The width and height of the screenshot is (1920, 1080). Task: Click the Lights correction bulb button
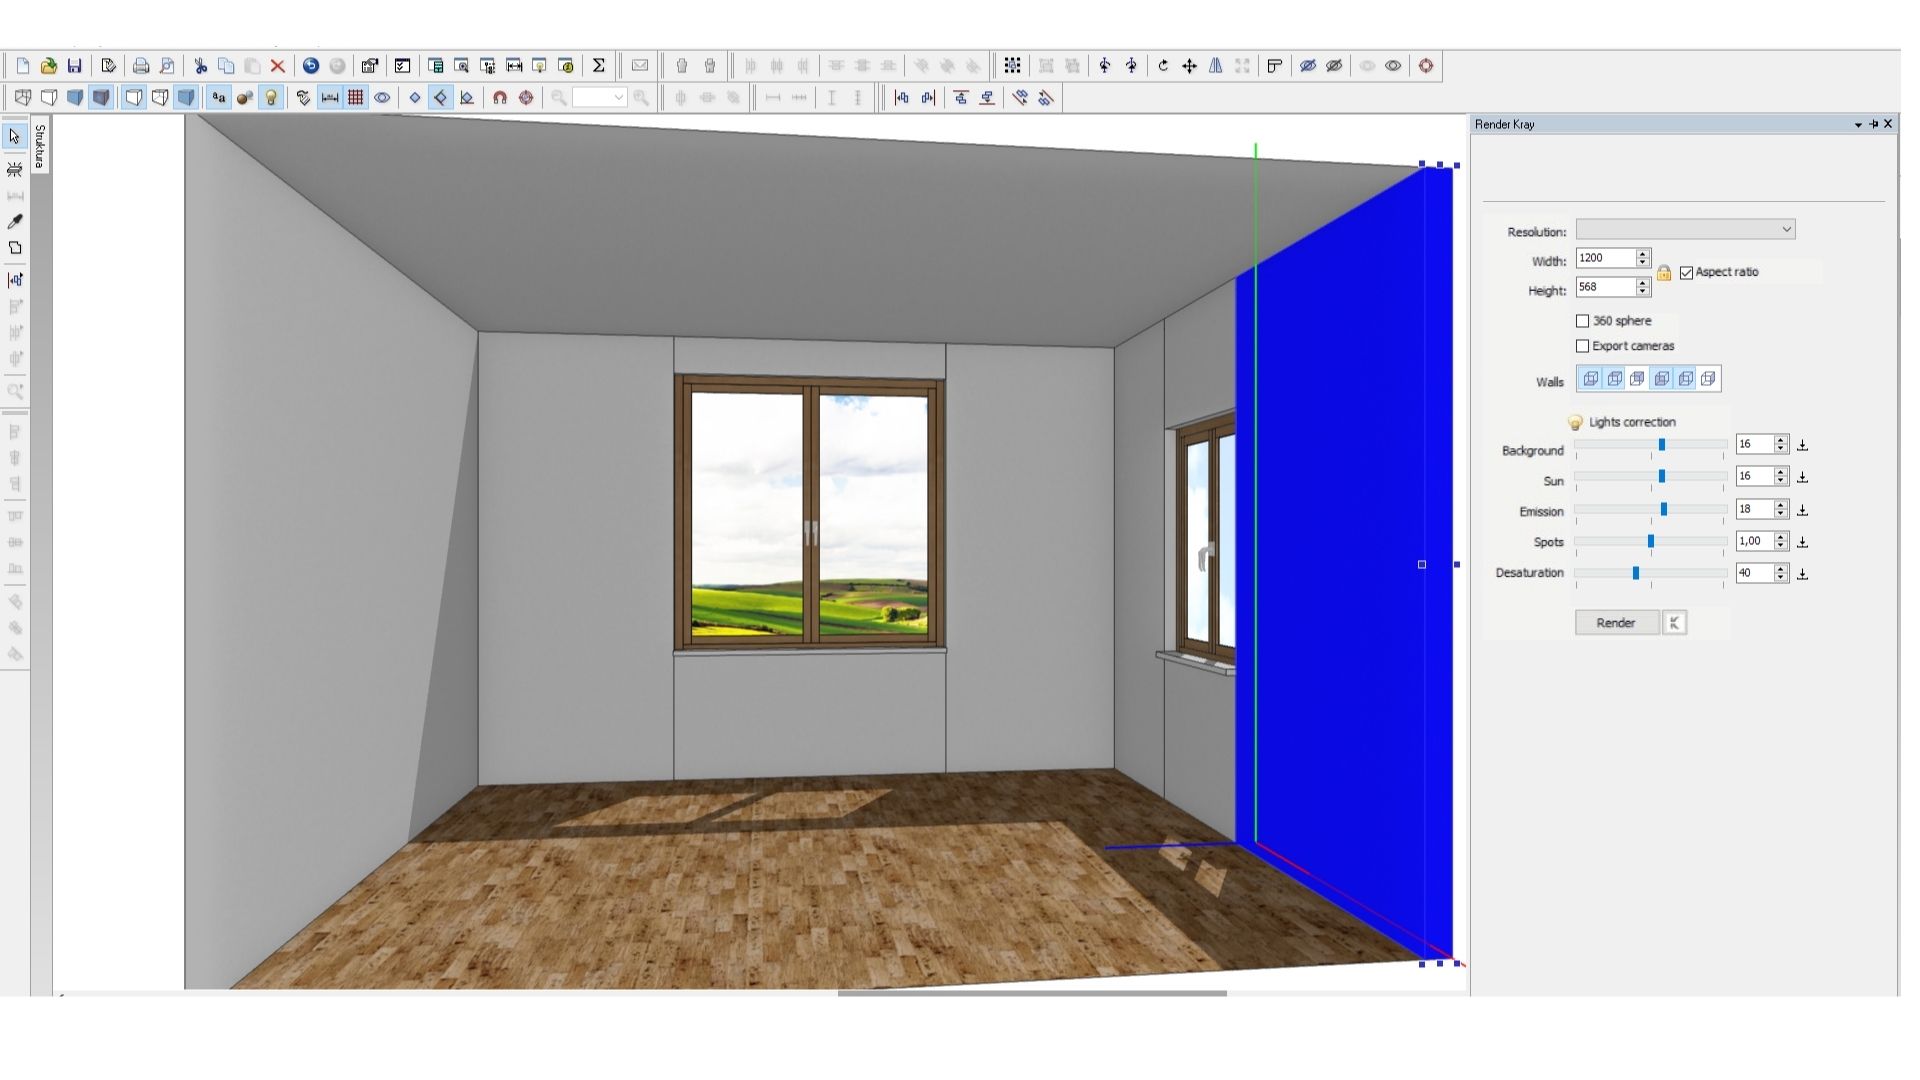coord(1575,422)
